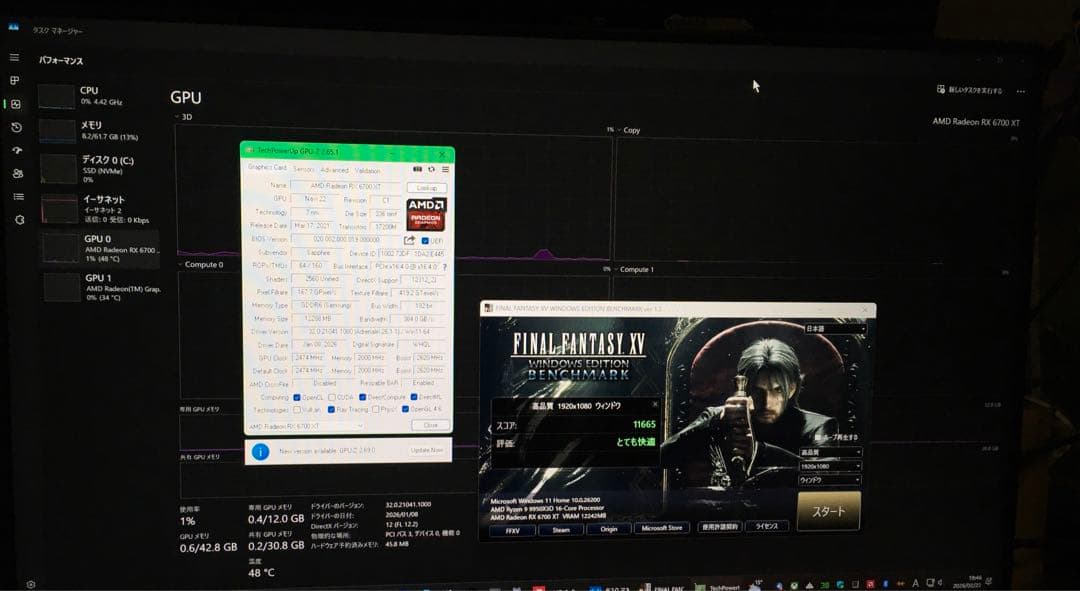This screenshot has height=591, width=1080.
Task: Click GPU-Z BIOS export share icon
Action: (x=409, y=240)
